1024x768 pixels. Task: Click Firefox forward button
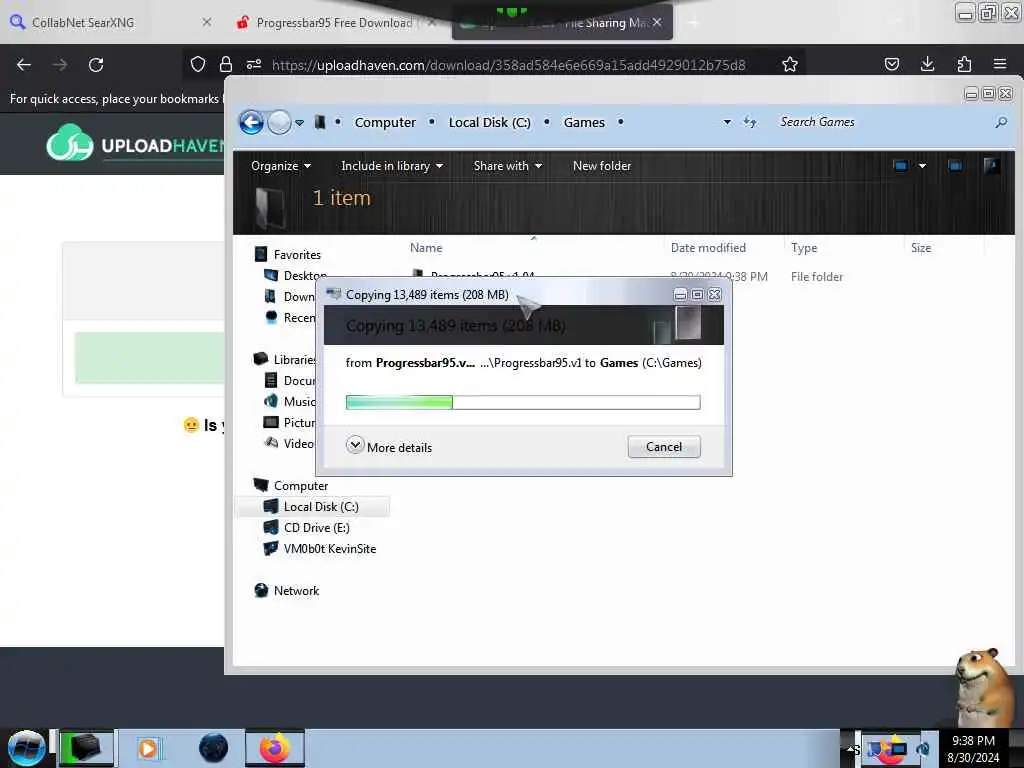point(59,64)
